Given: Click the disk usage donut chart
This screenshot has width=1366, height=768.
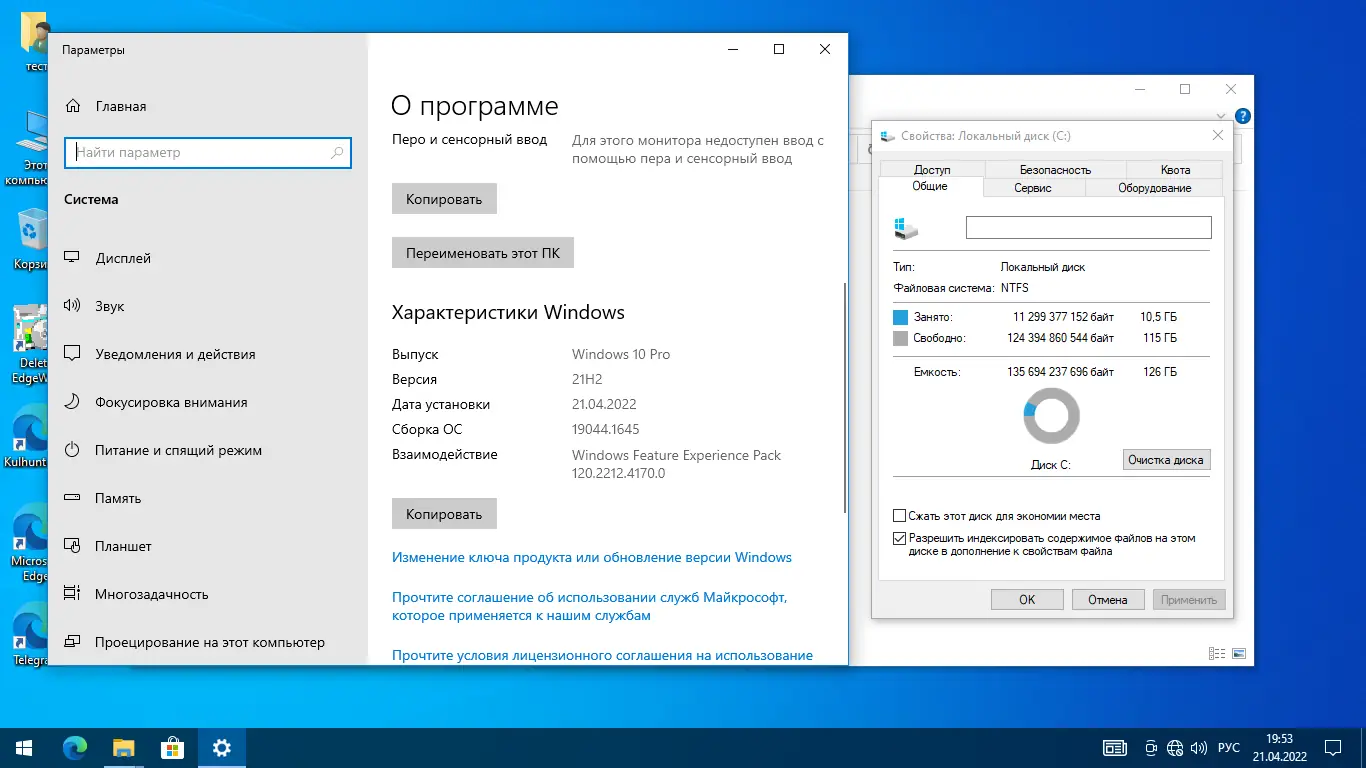Looking at the screenshot, I should point(1052,416).
